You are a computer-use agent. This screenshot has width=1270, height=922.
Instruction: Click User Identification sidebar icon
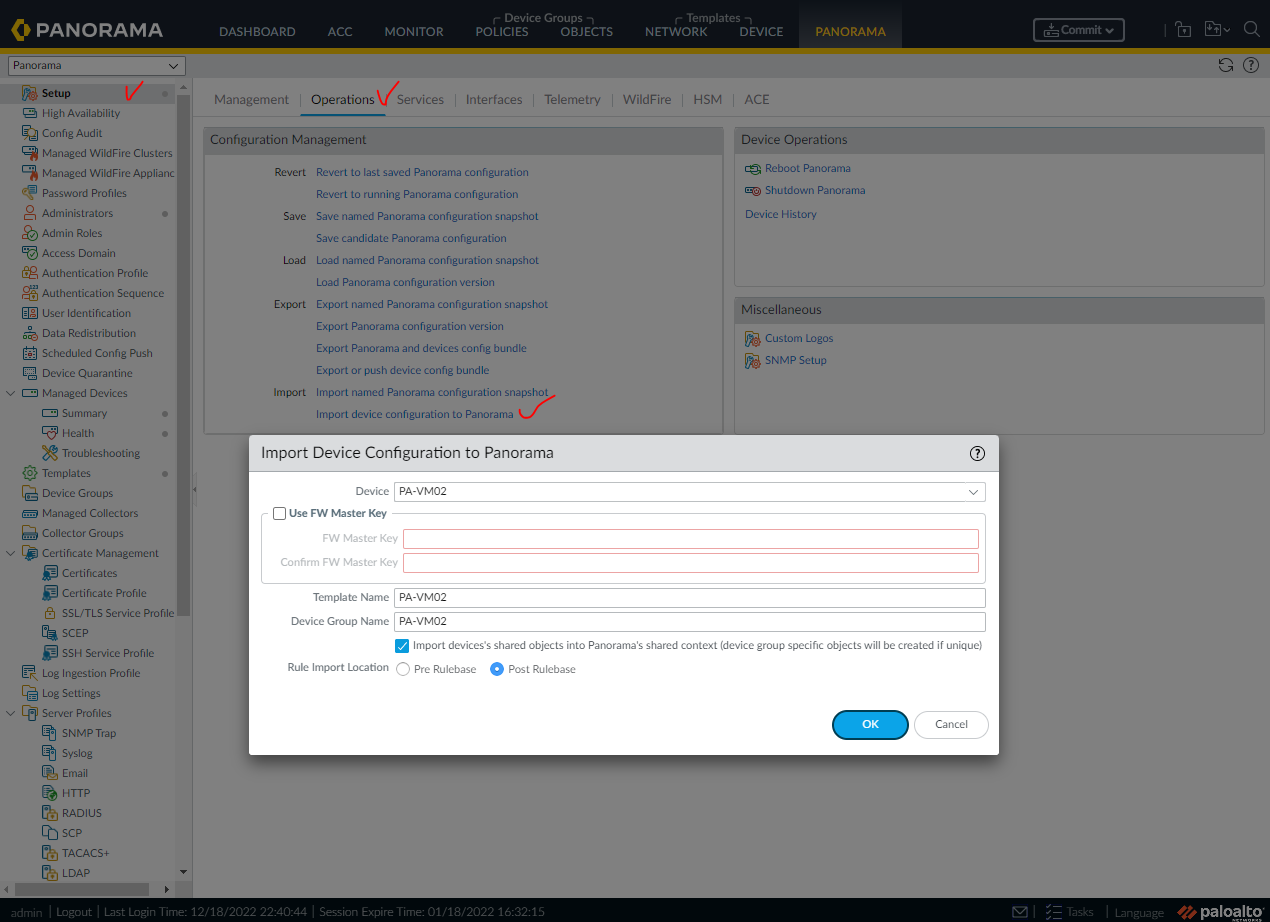tap(30, 313)
